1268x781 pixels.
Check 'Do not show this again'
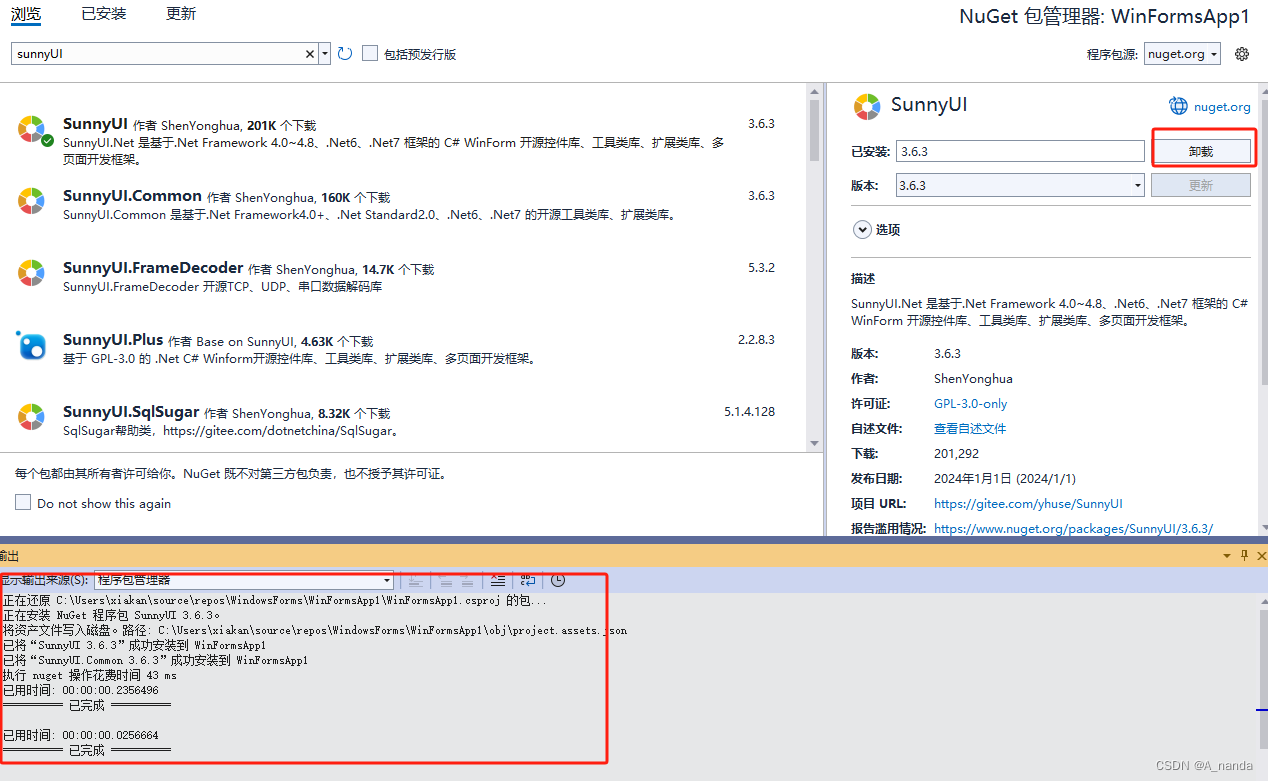coord(23,502)
